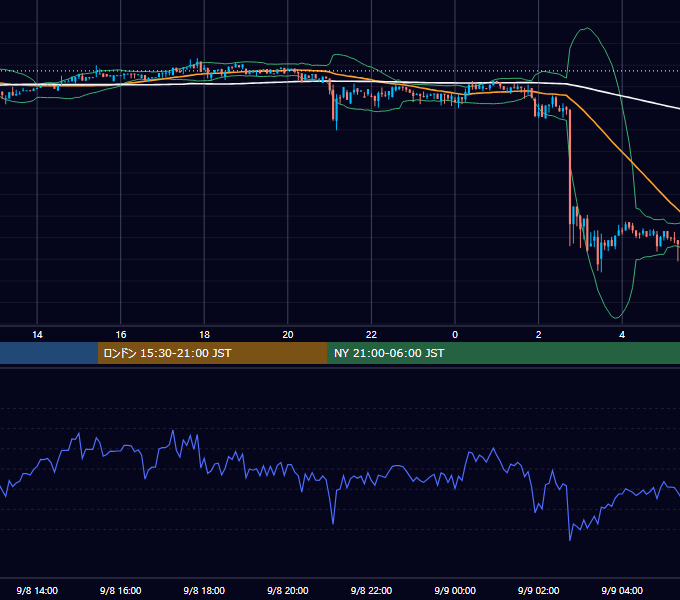The height and width of the screenshot is (600, 680).
Task: Click the 0 hour label on price chart axis
Action: coord(455,335)
